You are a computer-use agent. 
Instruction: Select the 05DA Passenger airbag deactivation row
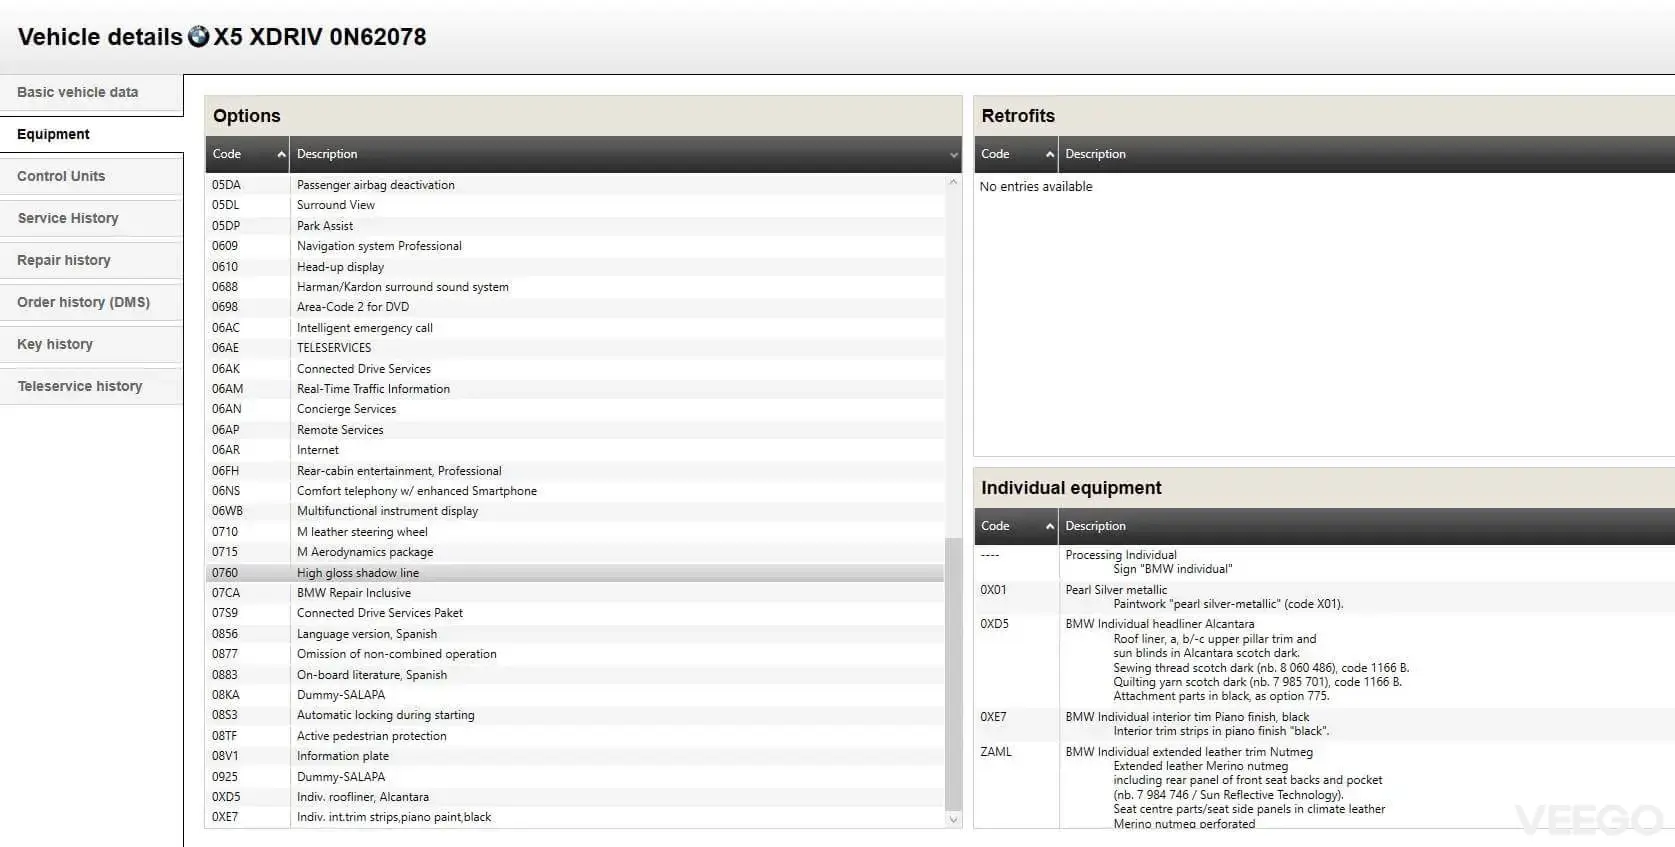pos(575,185)
